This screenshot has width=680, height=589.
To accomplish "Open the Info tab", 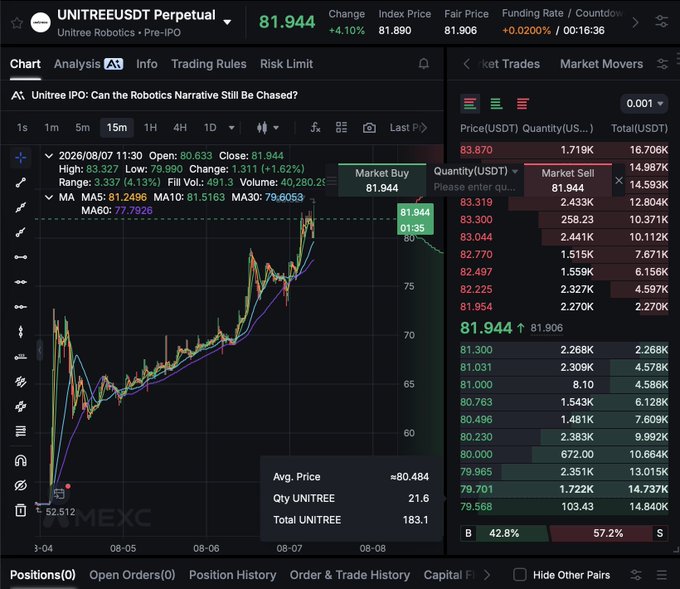I will click(147, 64).
